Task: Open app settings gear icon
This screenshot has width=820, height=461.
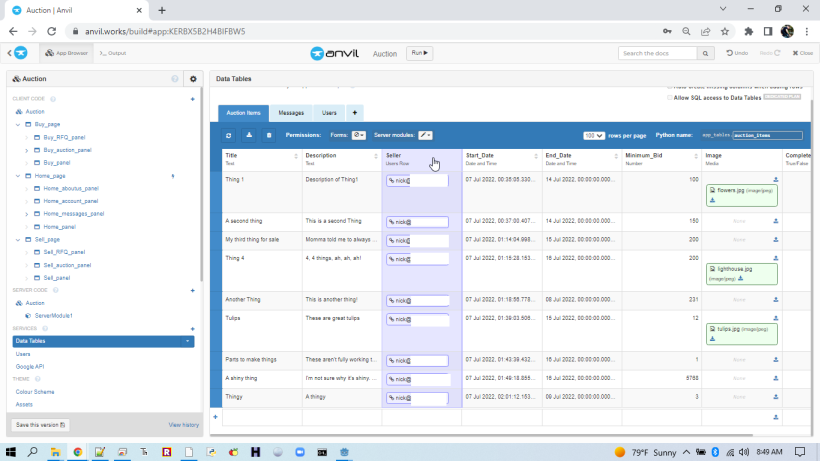Action: pyautogui.click(x=193, y=78)
